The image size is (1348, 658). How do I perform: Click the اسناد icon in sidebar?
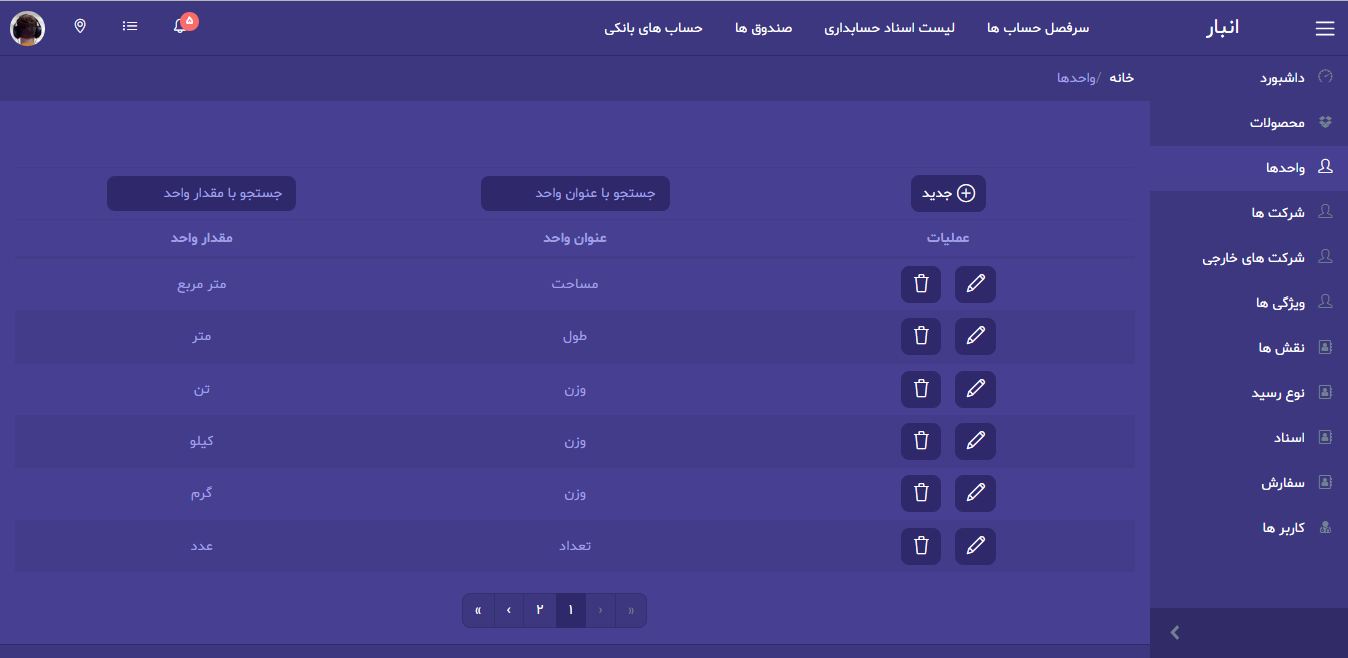[x=1326, y=437]
